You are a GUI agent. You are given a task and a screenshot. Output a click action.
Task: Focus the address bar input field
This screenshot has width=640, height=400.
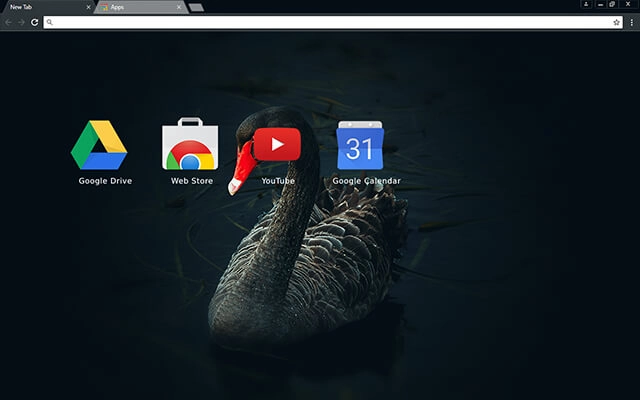point(333,22)
